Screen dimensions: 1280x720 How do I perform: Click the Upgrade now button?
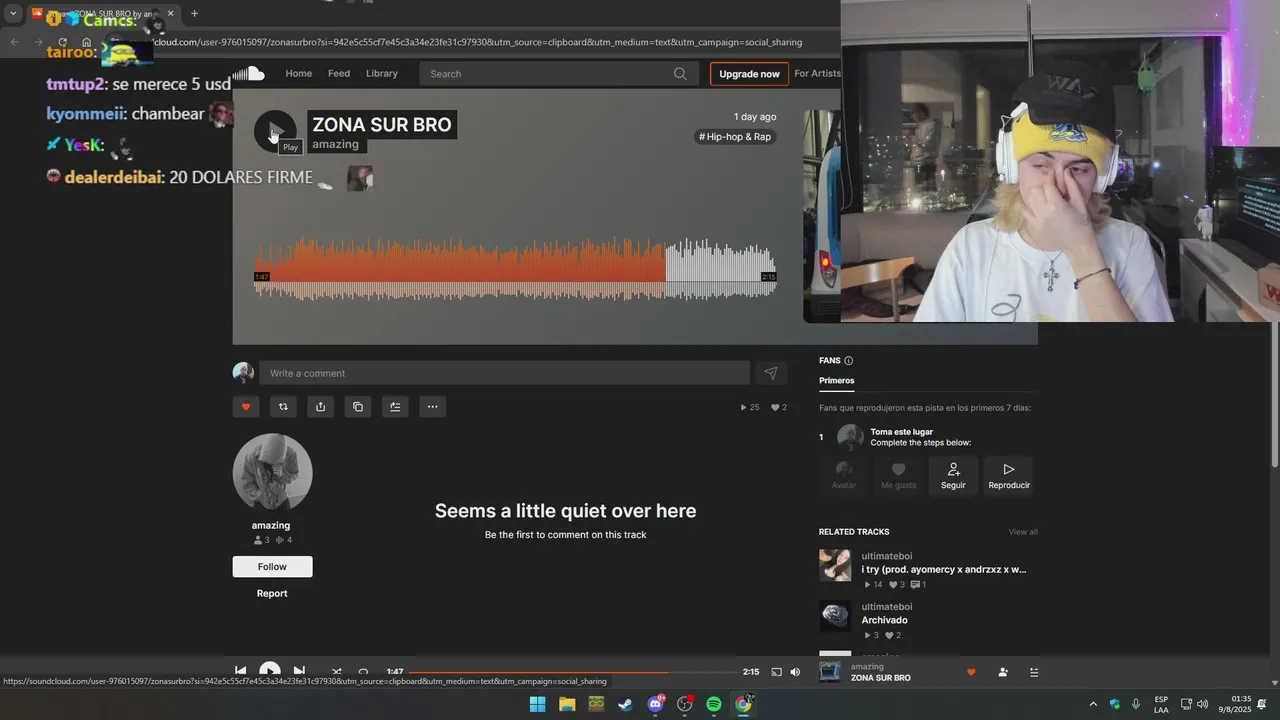coord(749,74)
